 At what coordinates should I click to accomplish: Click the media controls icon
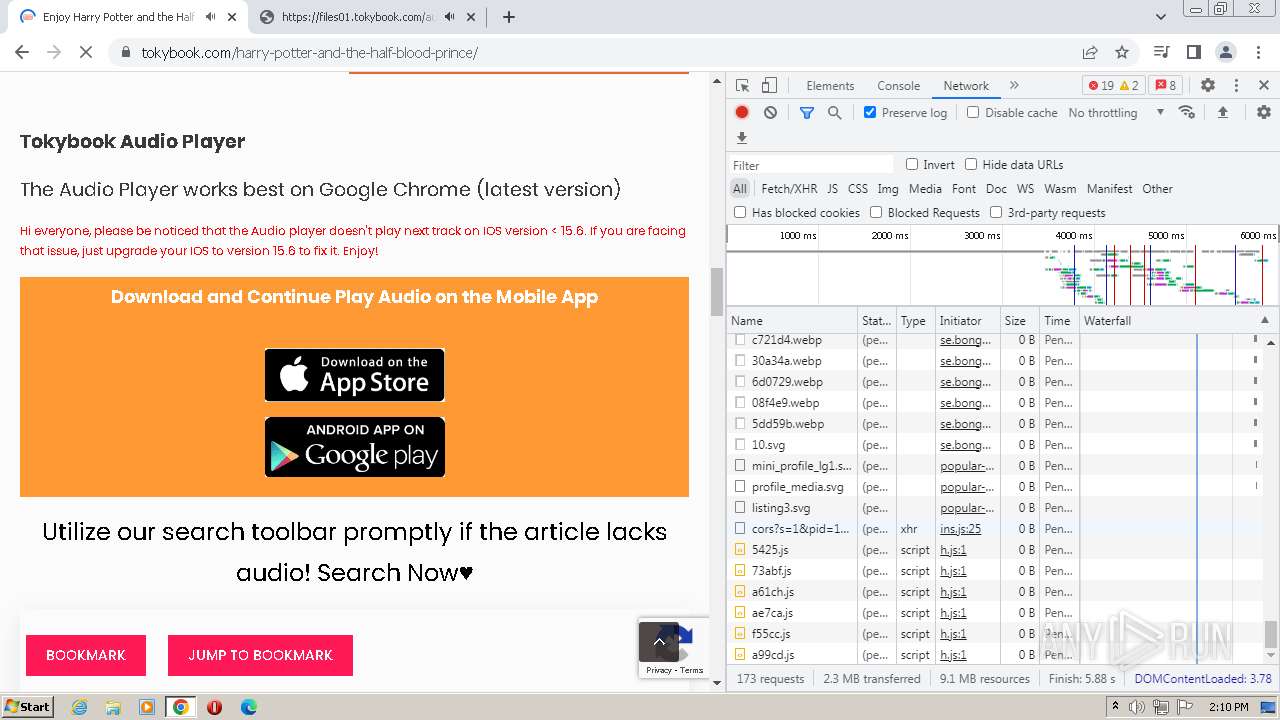click(1161, 52)
